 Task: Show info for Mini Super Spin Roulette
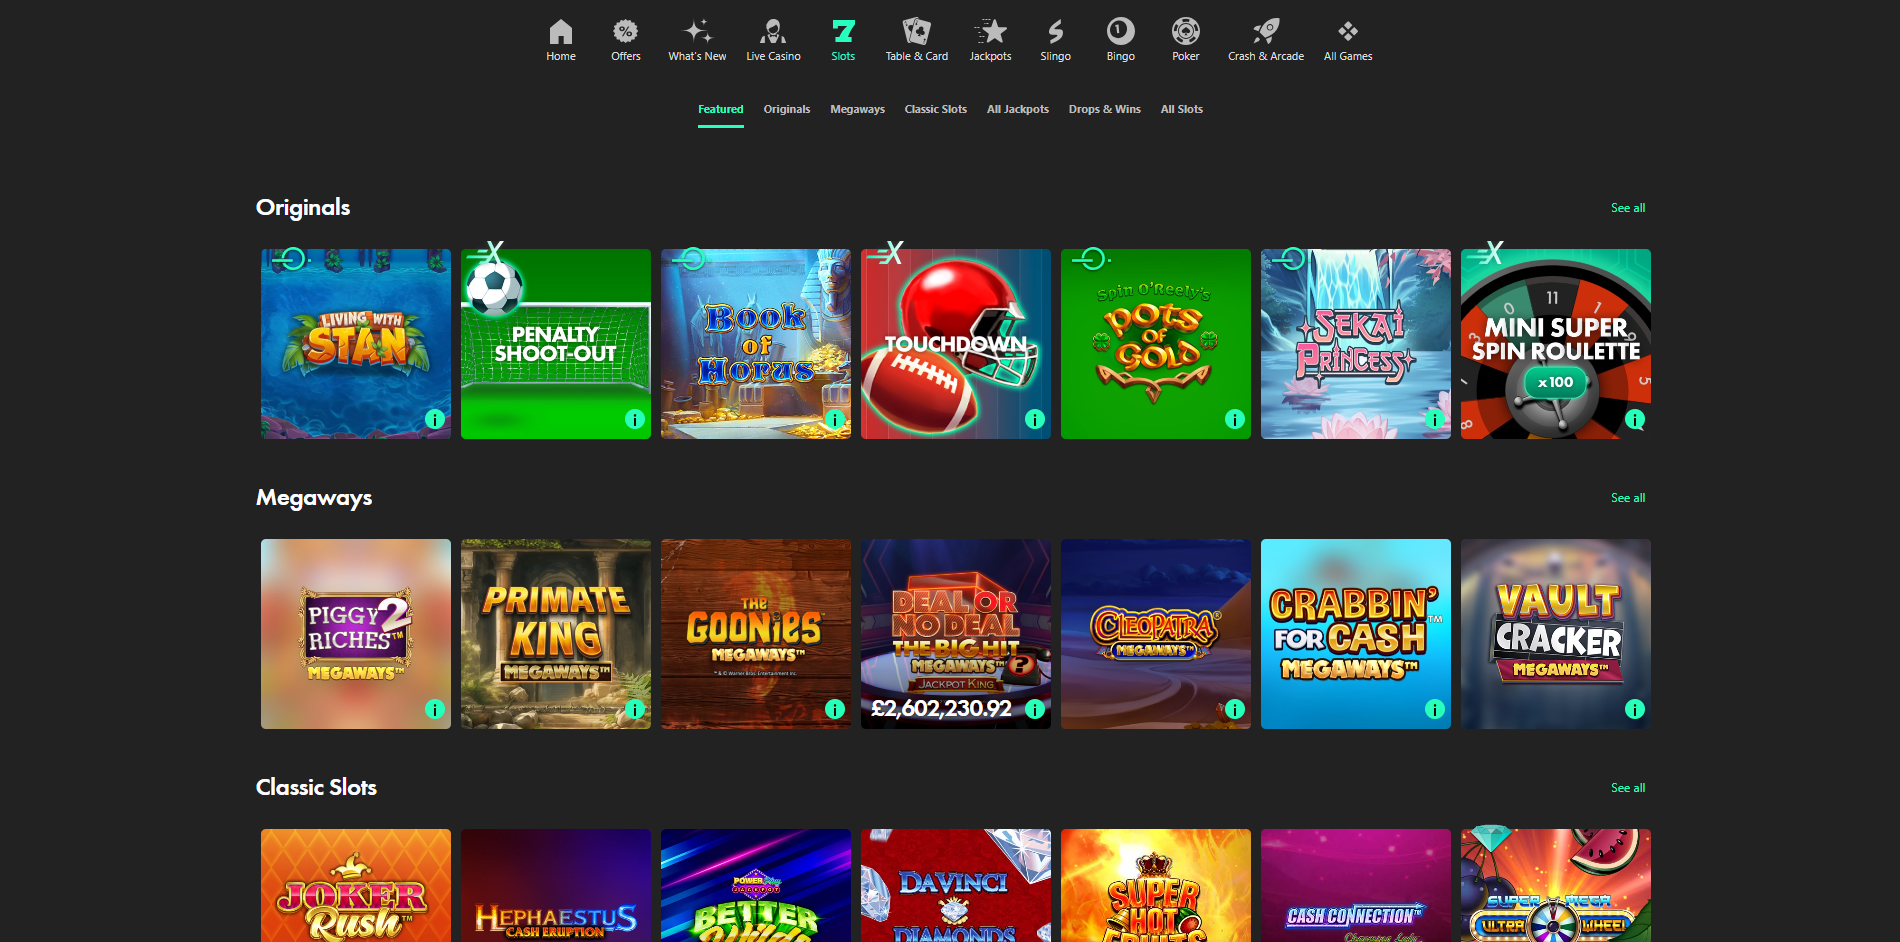tap(1635, 419)
